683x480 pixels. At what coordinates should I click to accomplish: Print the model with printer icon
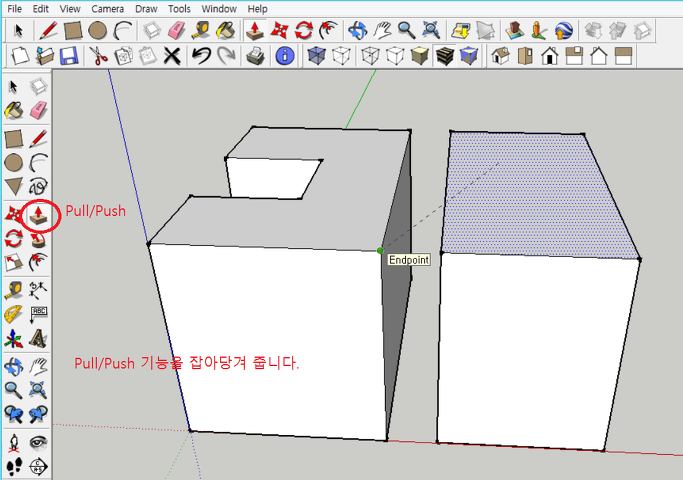[255, 56]
